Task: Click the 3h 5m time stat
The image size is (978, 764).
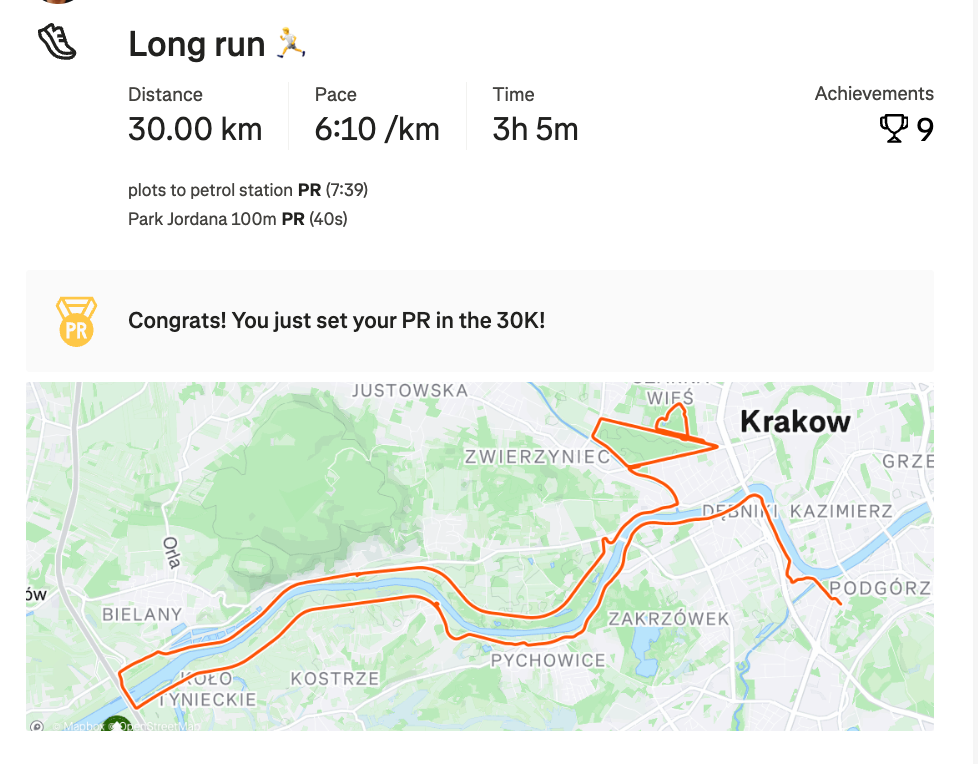Action: pos(535,129)
